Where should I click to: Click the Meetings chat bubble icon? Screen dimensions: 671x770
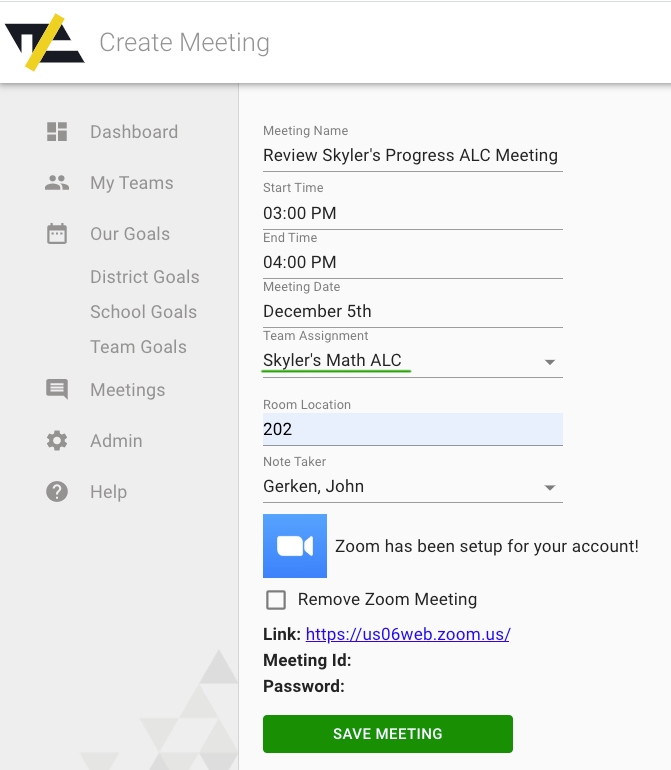point(57,389)
